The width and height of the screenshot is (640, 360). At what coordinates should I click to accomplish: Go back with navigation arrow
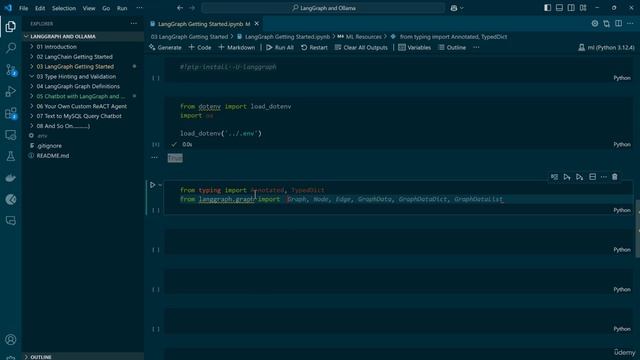tap(180, 8)
